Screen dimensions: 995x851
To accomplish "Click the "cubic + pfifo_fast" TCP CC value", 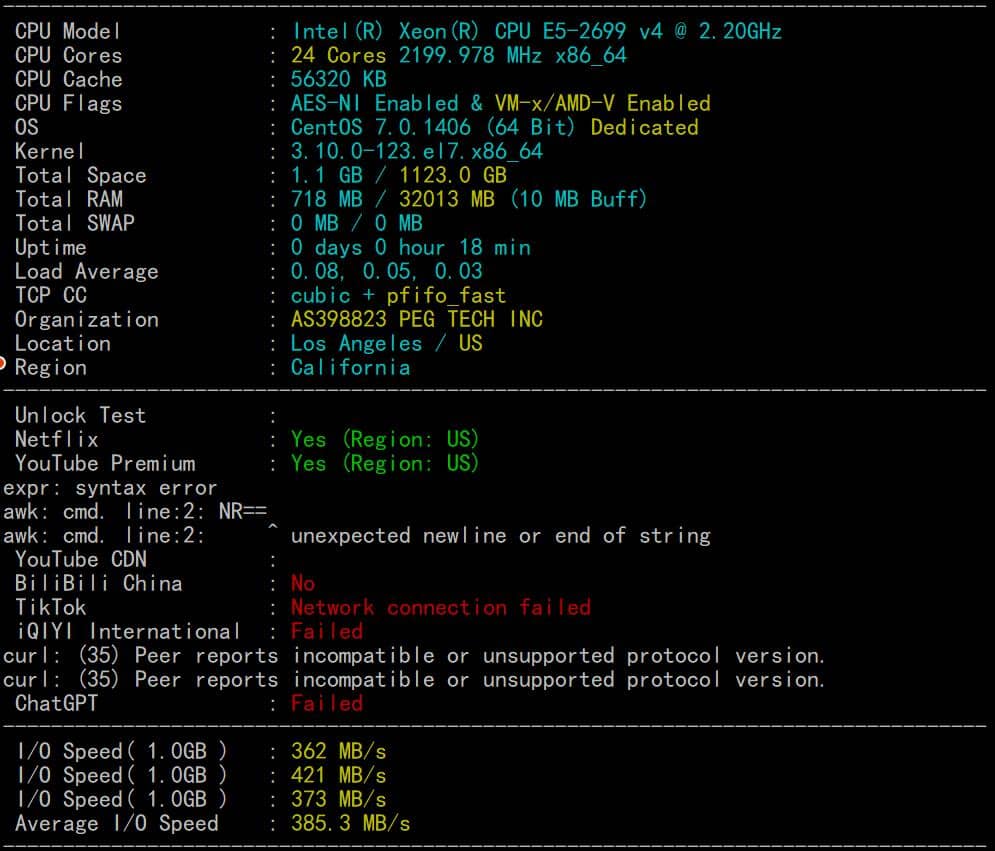I will 398,295.
